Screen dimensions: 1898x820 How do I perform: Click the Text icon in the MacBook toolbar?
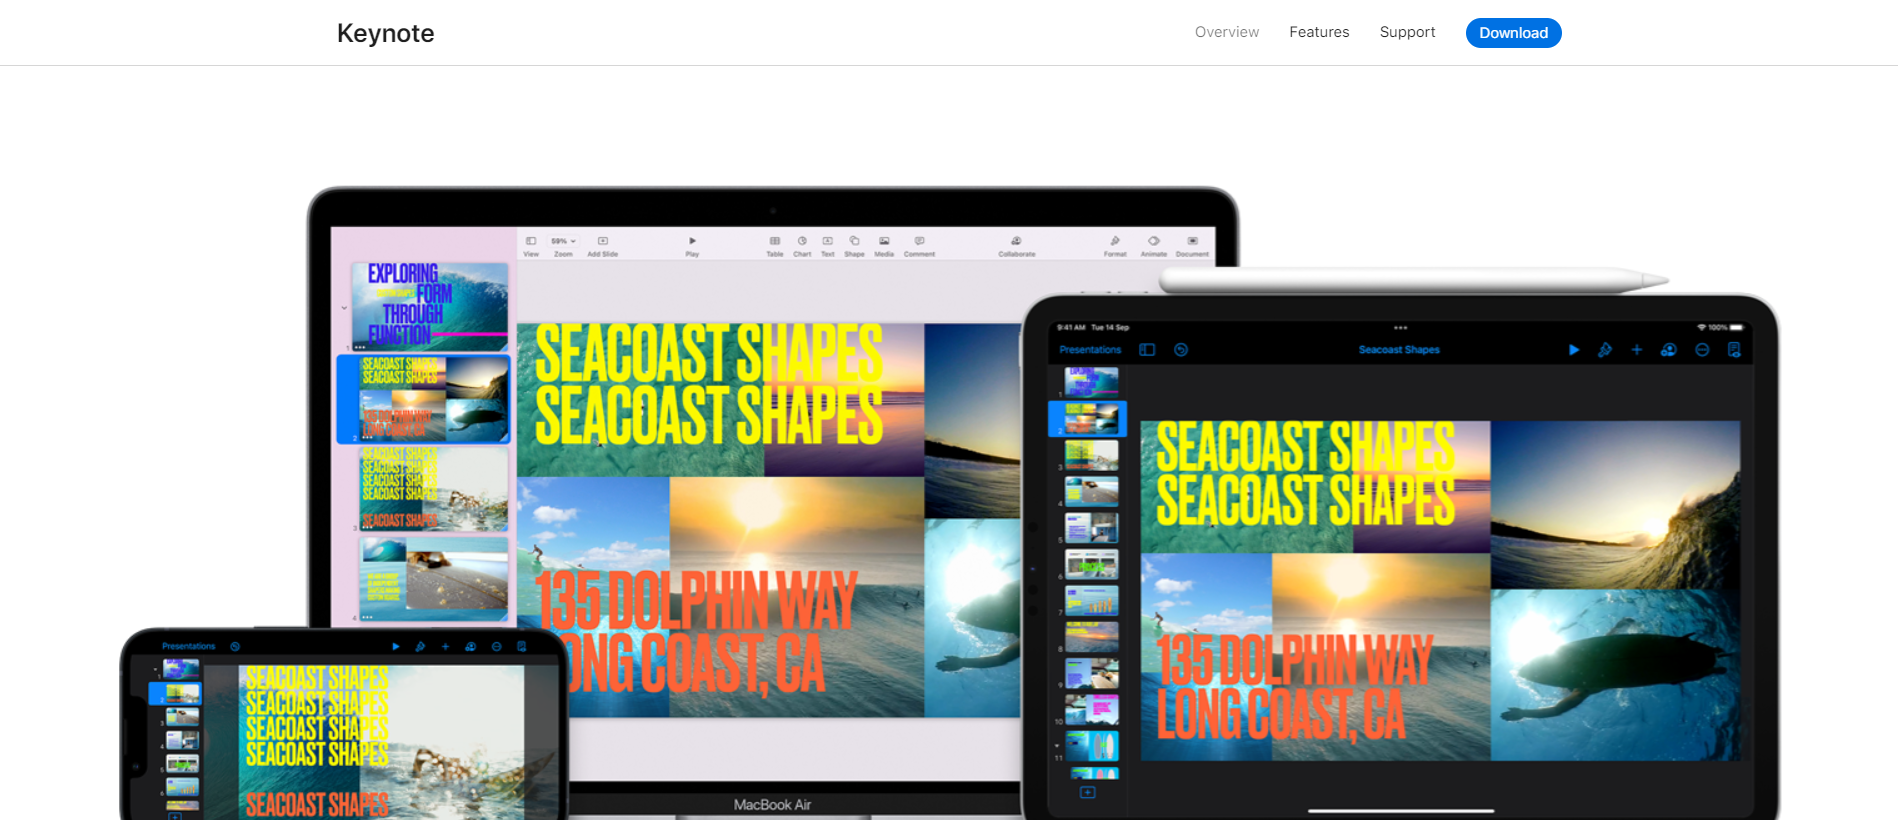(x=828, y=241)
